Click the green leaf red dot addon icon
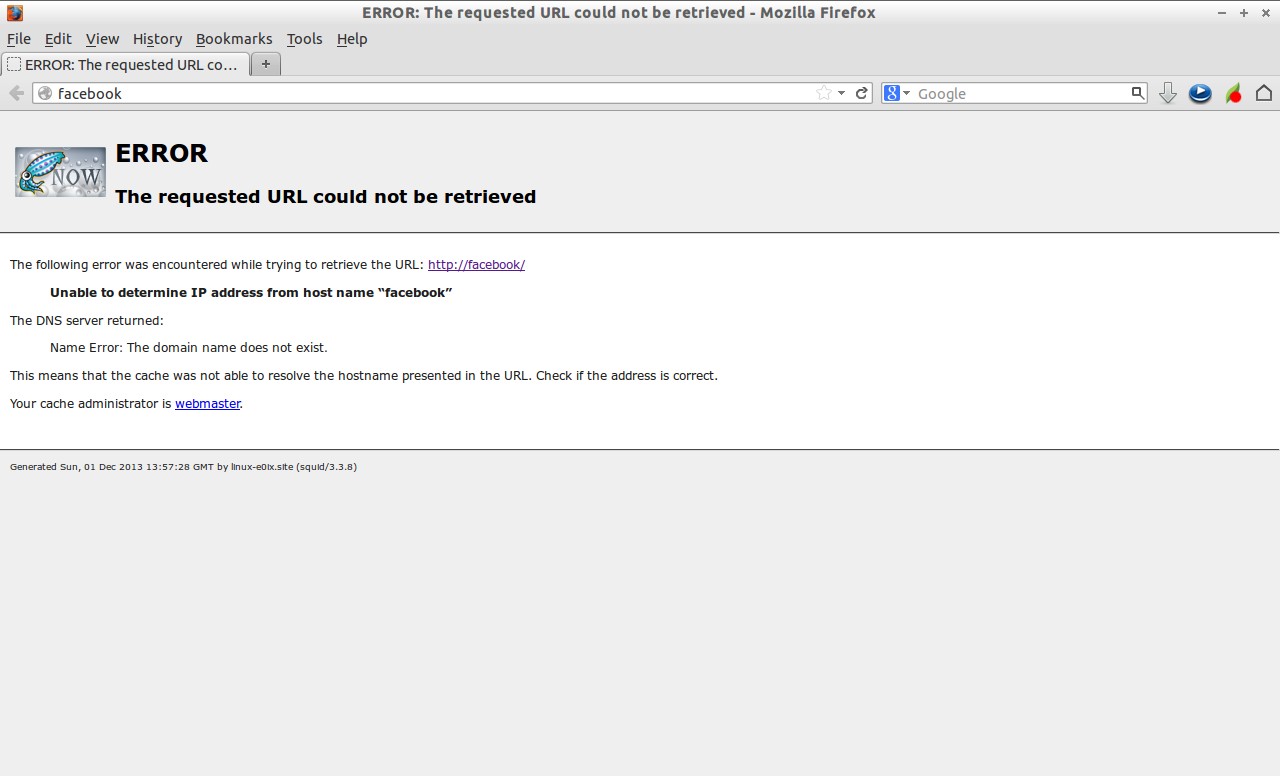1280x776 pixels. (1234, 93)
